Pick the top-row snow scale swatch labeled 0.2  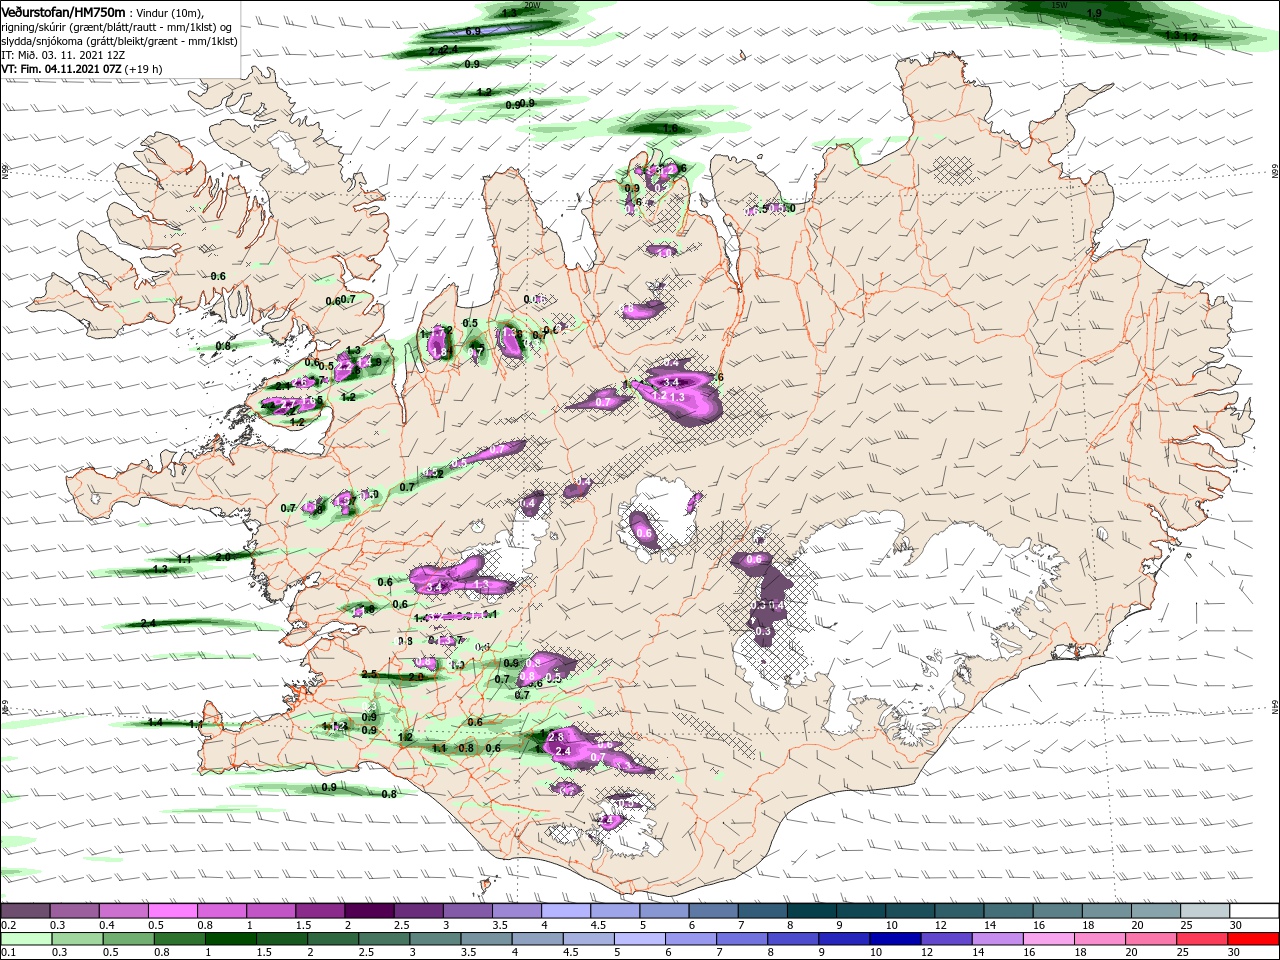point(25,911)
